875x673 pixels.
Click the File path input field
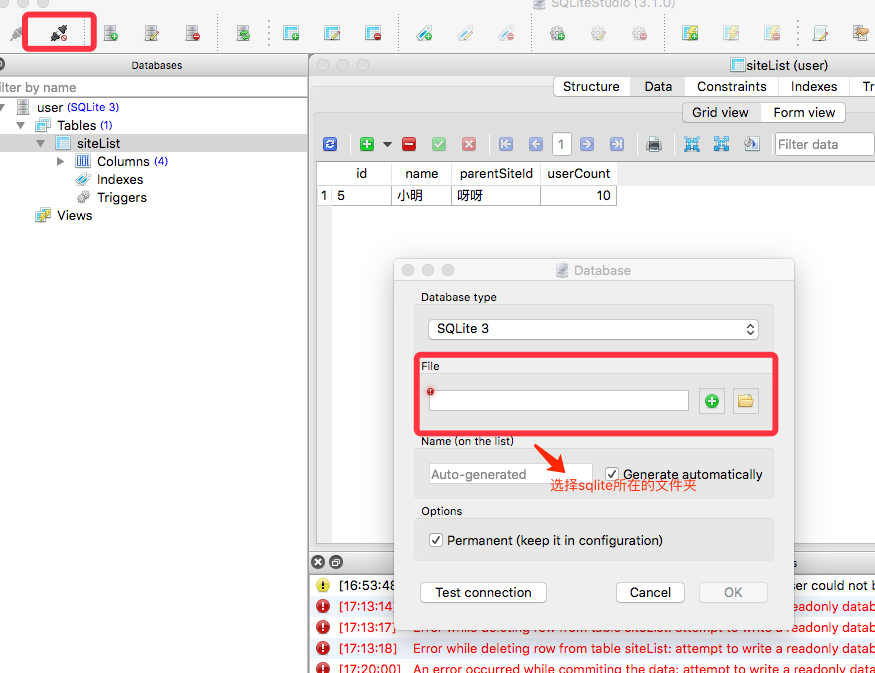coord(559,401)
